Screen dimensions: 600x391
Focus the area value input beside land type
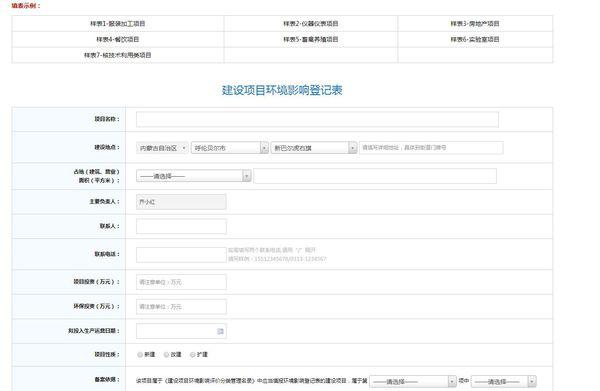[375, 176]
